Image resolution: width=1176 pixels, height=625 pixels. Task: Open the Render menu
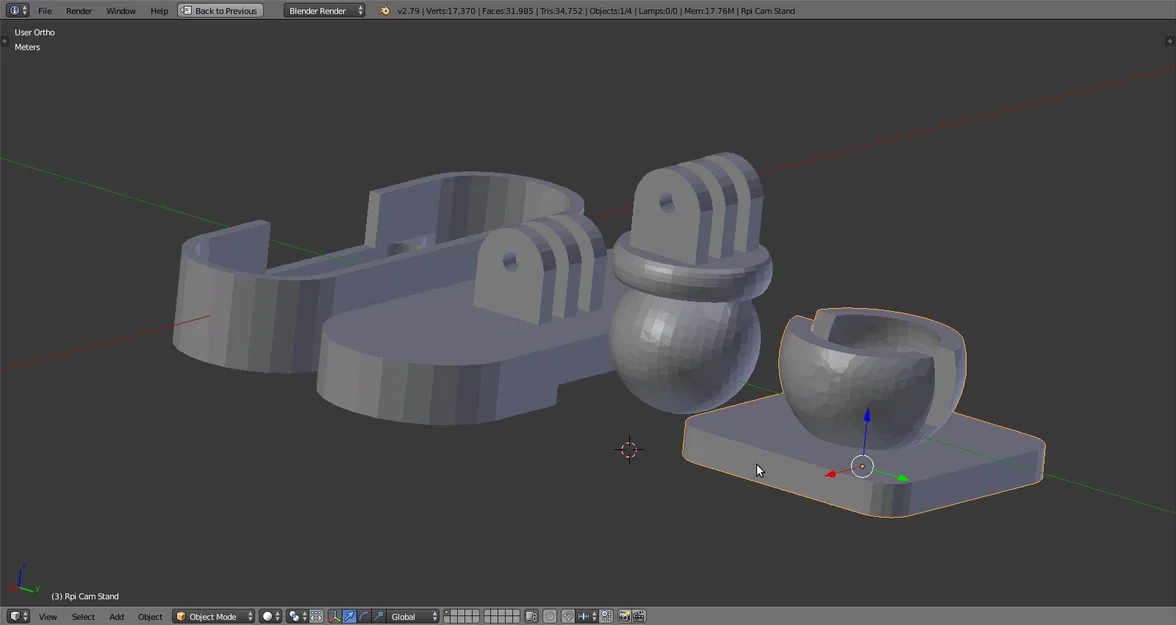tap(79, 11)
